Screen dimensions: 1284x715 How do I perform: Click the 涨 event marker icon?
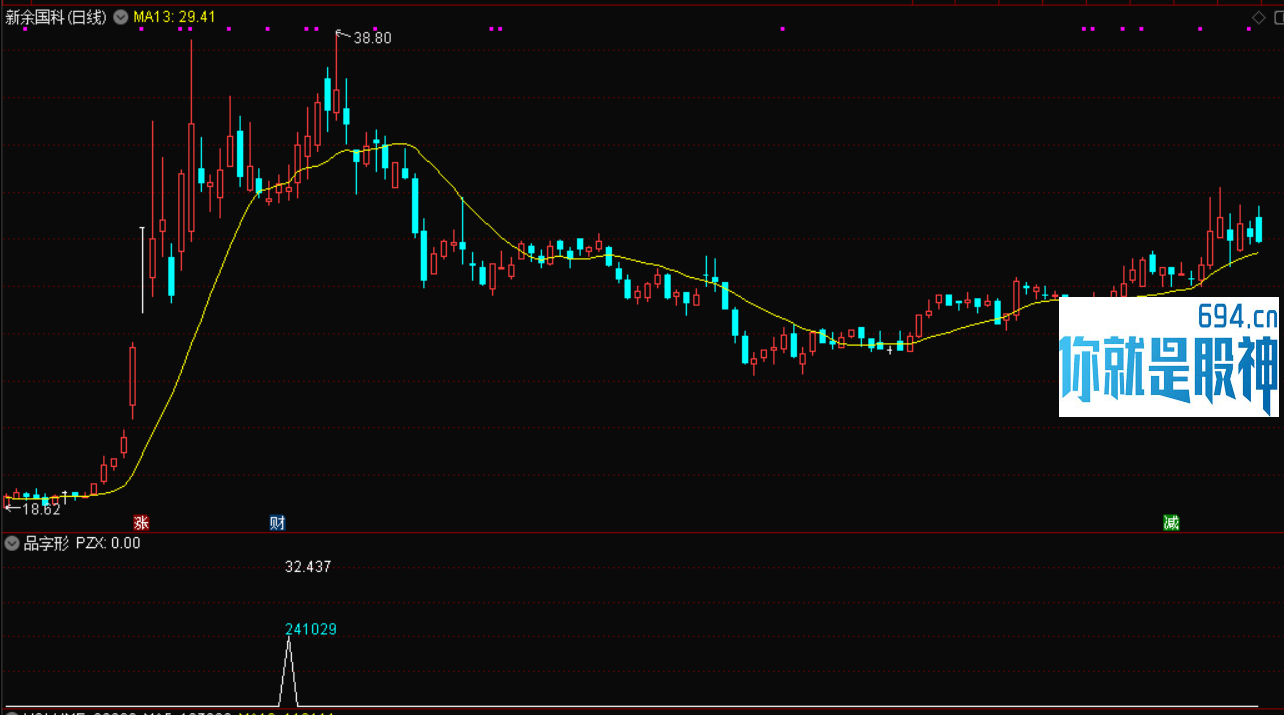pyautogui.click(x=141, y=522)
